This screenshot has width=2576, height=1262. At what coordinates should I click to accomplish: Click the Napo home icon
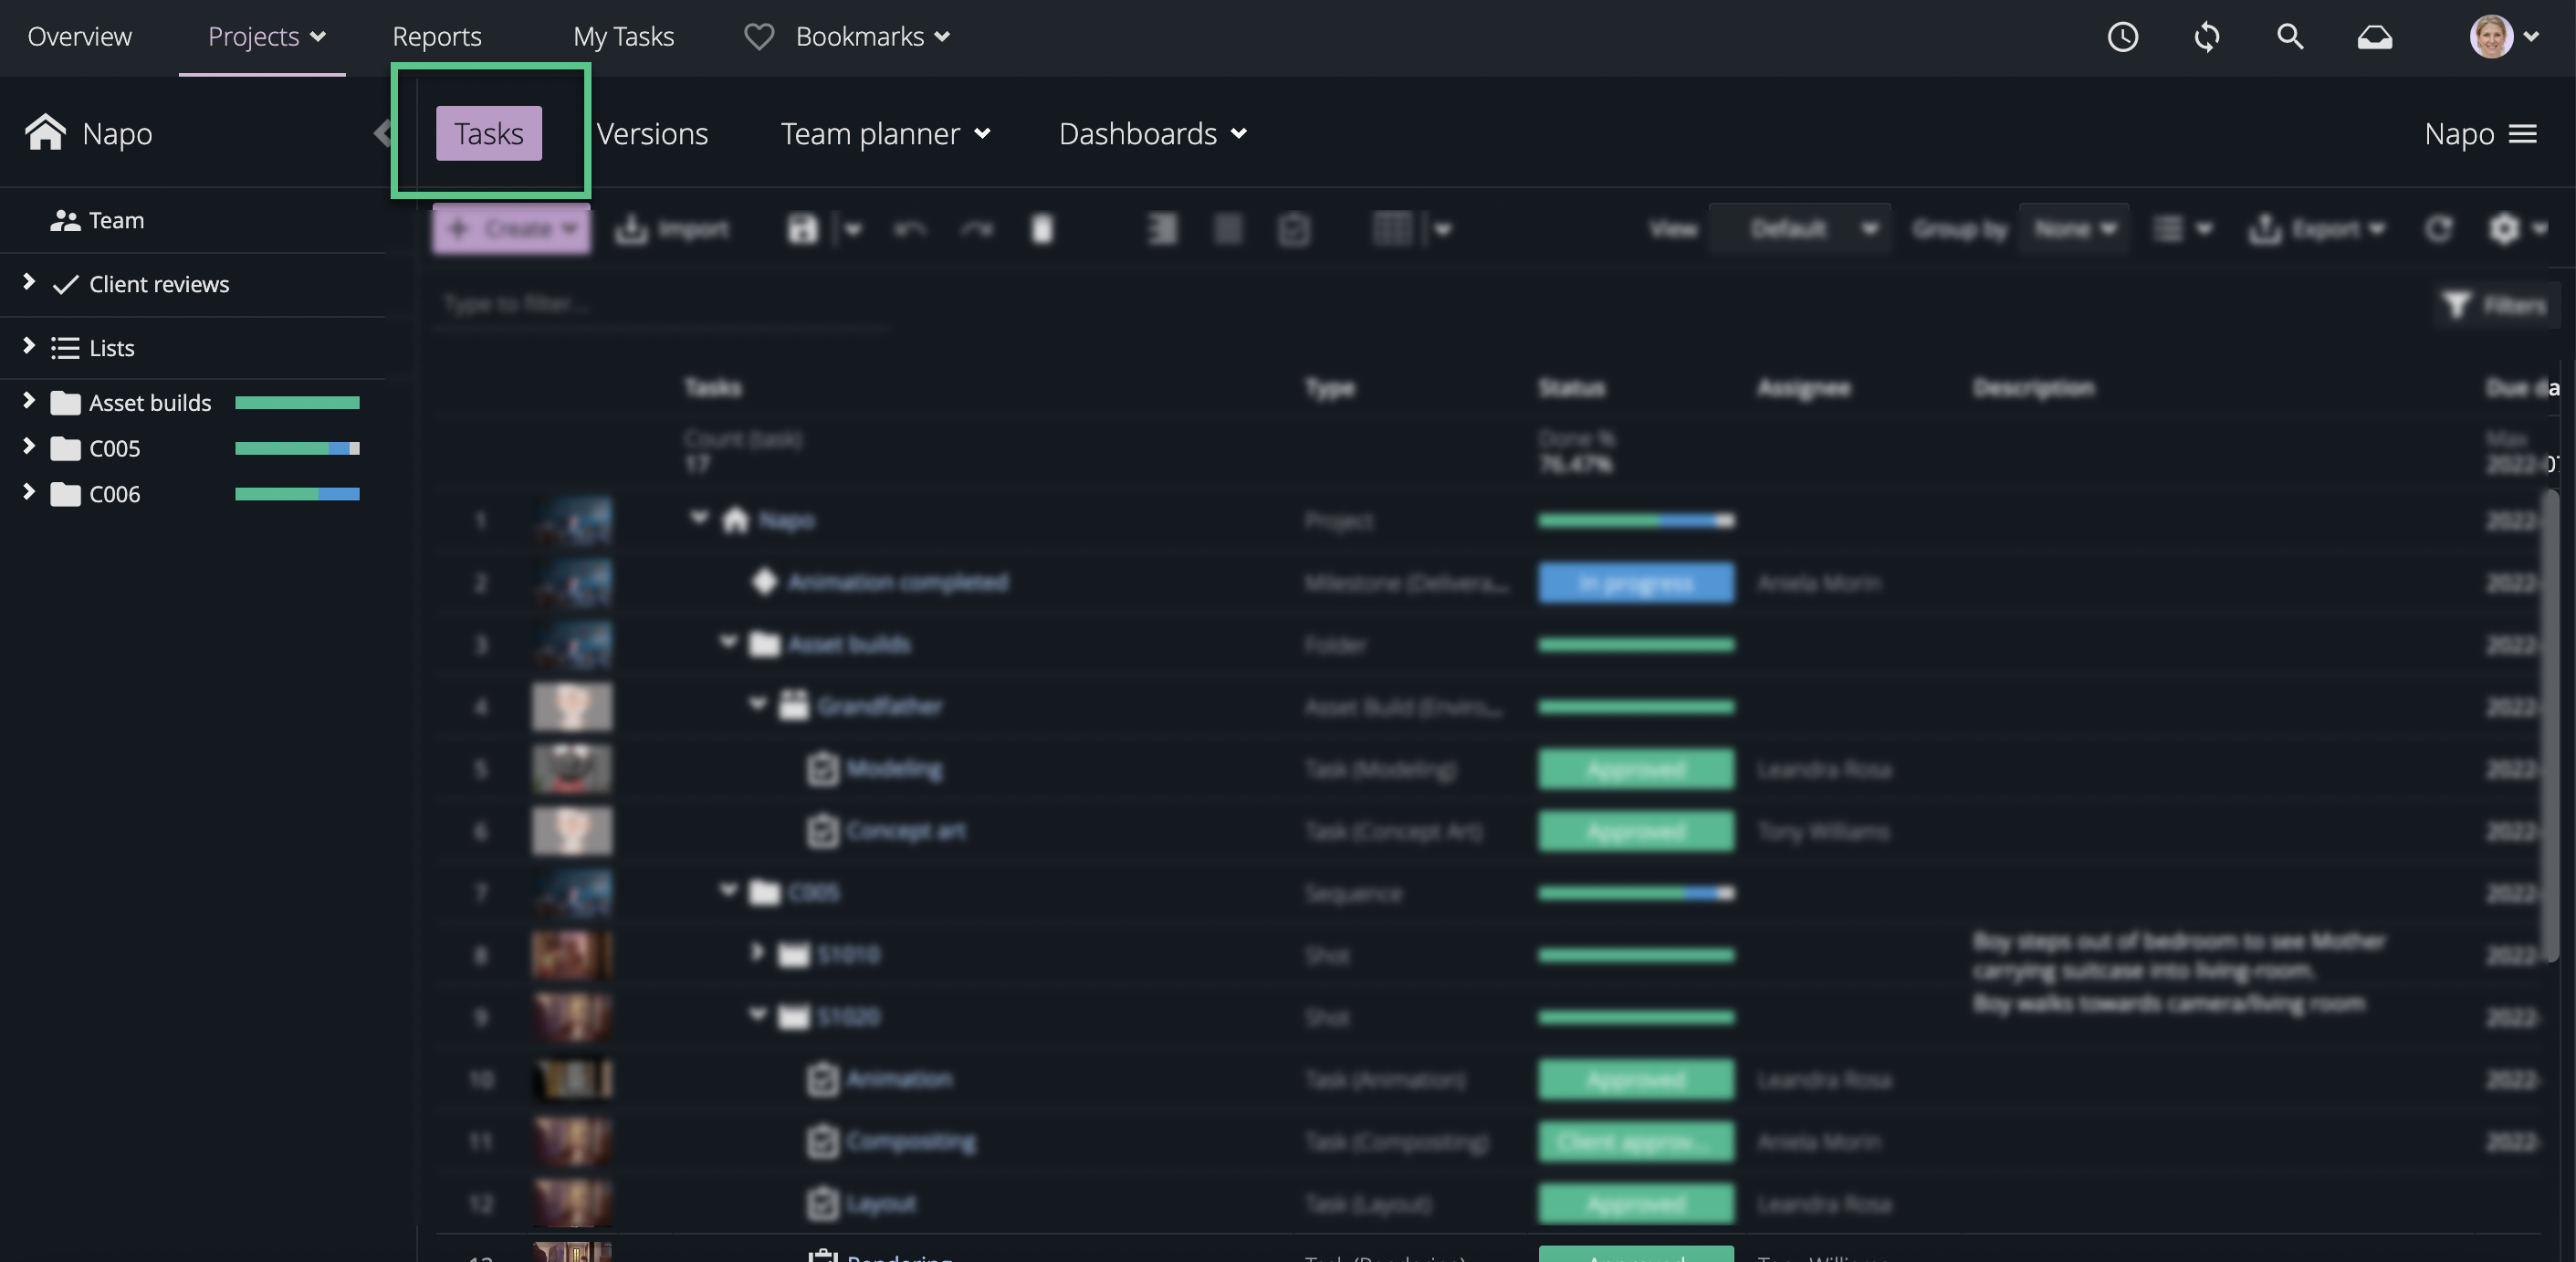pyautogui.click(x=46, y=132)
